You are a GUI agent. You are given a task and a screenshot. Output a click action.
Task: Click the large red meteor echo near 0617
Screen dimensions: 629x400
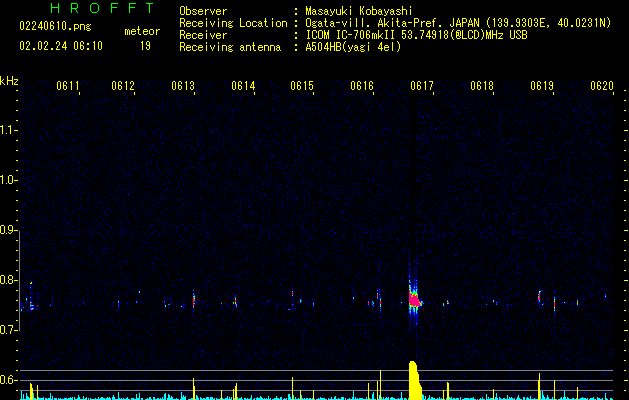coord(414,299)
